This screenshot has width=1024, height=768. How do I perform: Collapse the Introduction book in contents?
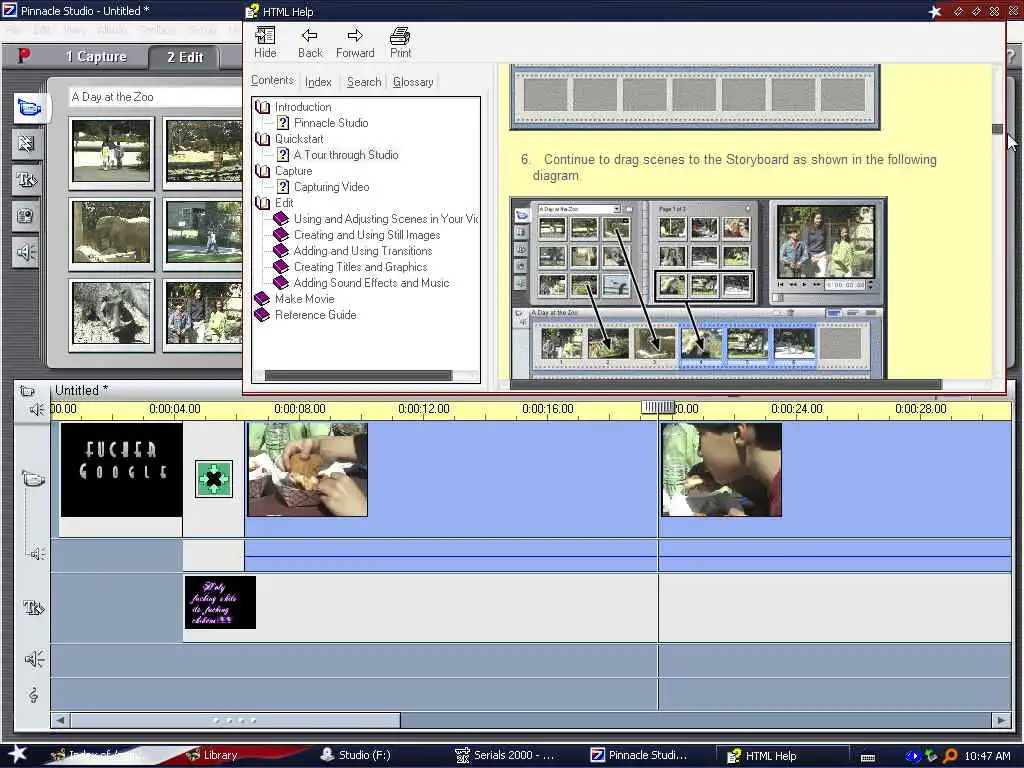point(263,107)
